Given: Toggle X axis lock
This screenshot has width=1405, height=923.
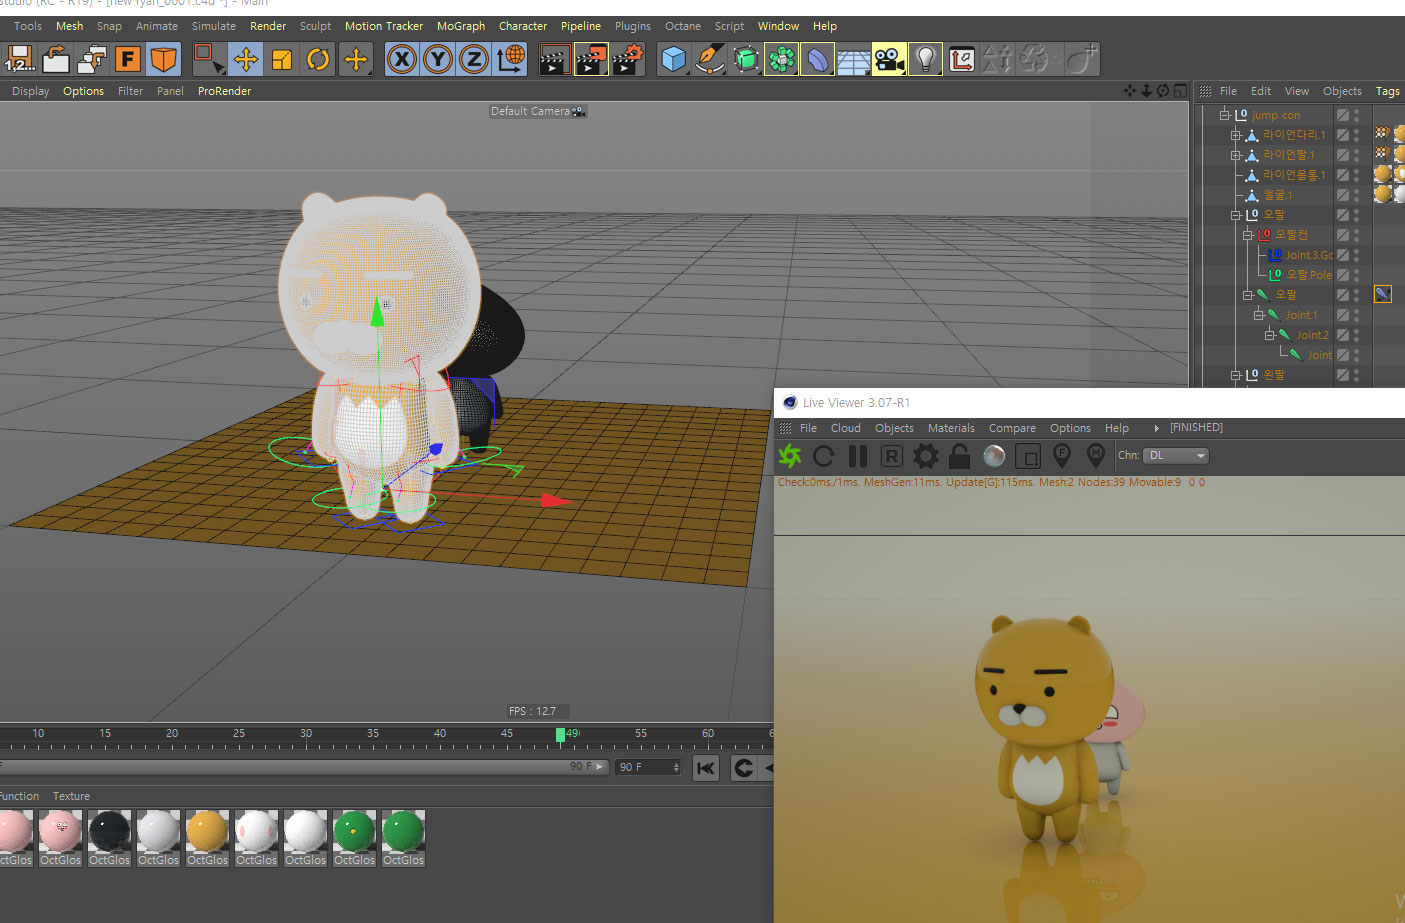Looking at the screenshot, I should 402,60.
